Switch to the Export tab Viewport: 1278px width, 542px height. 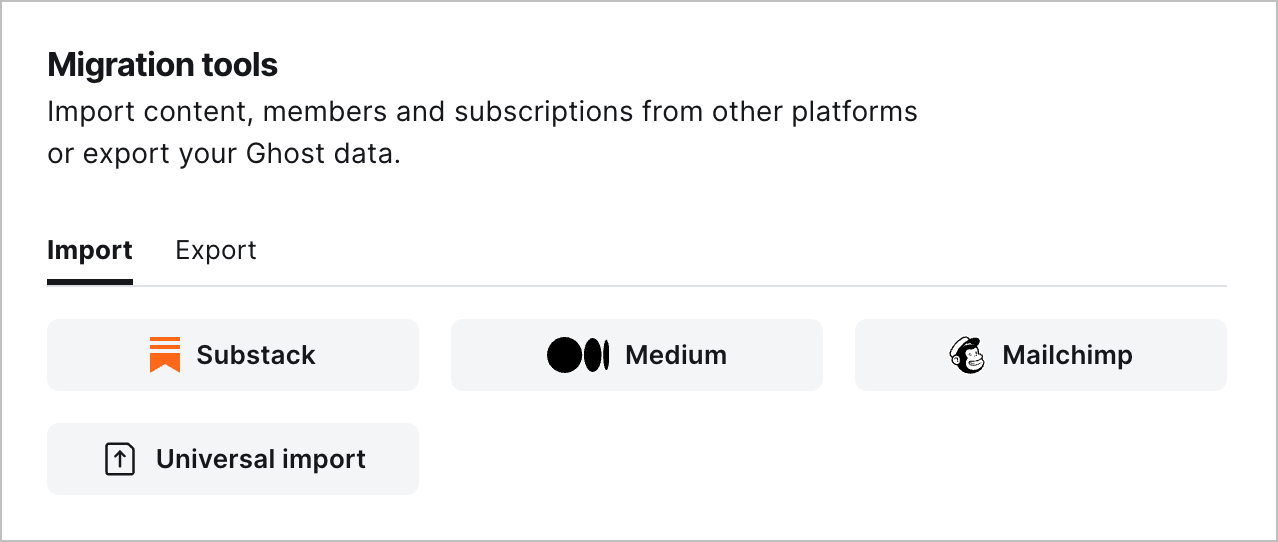(x=216, y=250)
